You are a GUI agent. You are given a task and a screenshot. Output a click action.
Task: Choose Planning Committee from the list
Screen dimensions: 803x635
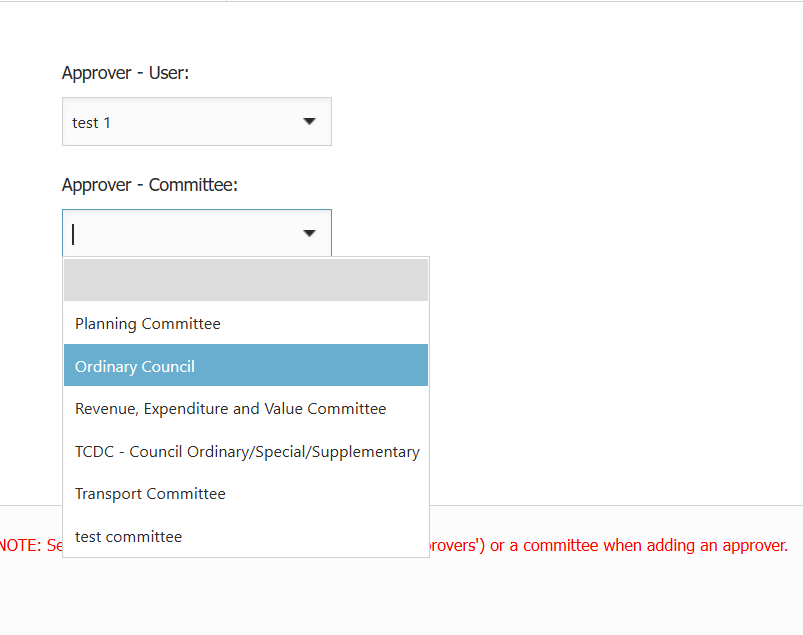click(x=148, y=324)
